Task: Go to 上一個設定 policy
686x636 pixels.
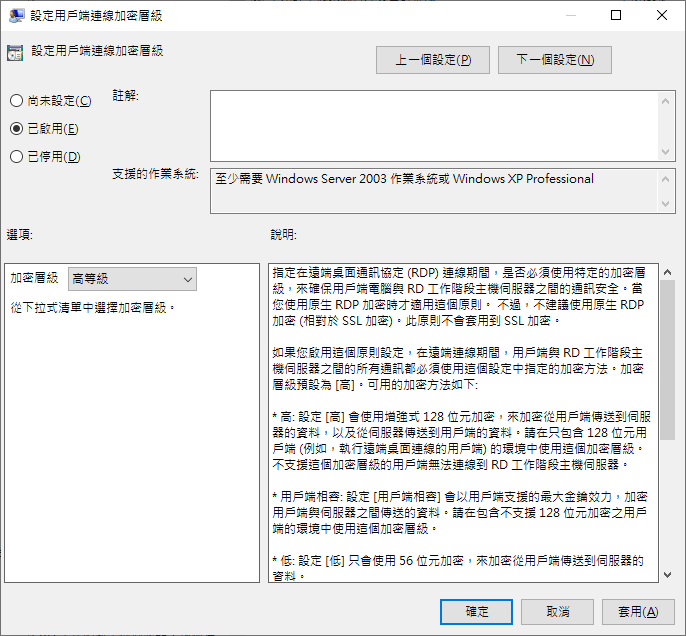Action: tap(432, 60)
